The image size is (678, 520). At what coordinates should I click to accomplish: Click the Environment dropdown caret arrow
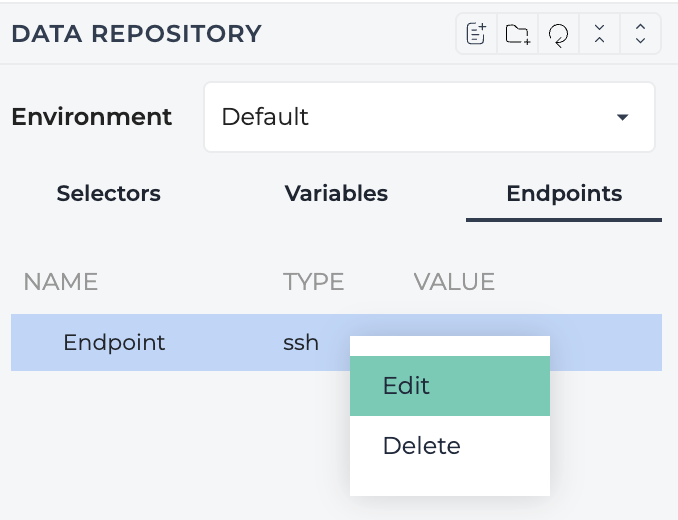click(622, 117)
